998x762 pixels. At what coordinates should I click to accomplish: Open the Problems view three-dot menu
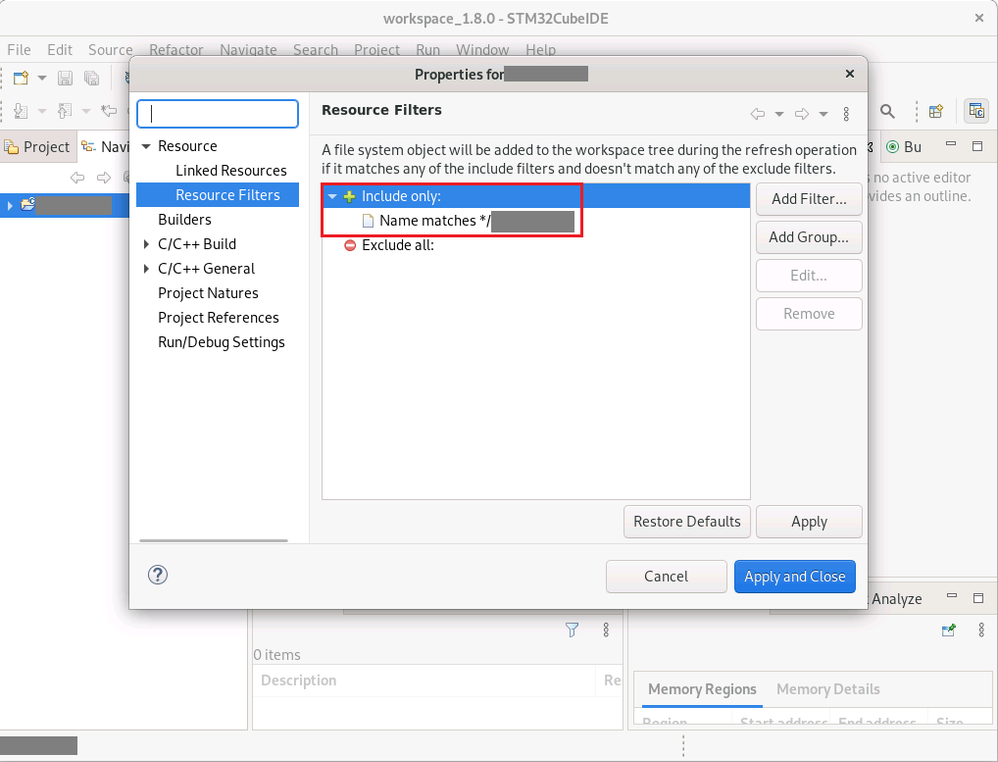click(x=606, y=630)
